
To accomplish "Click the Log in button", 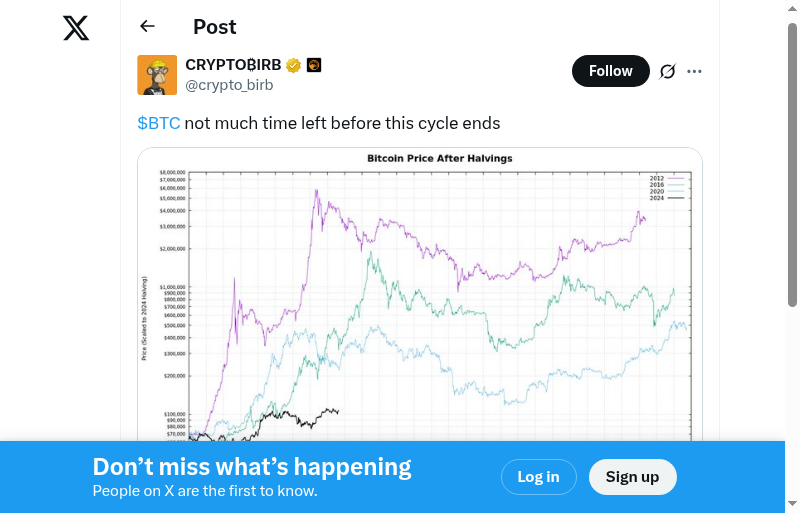I will [x=538, y=477].
